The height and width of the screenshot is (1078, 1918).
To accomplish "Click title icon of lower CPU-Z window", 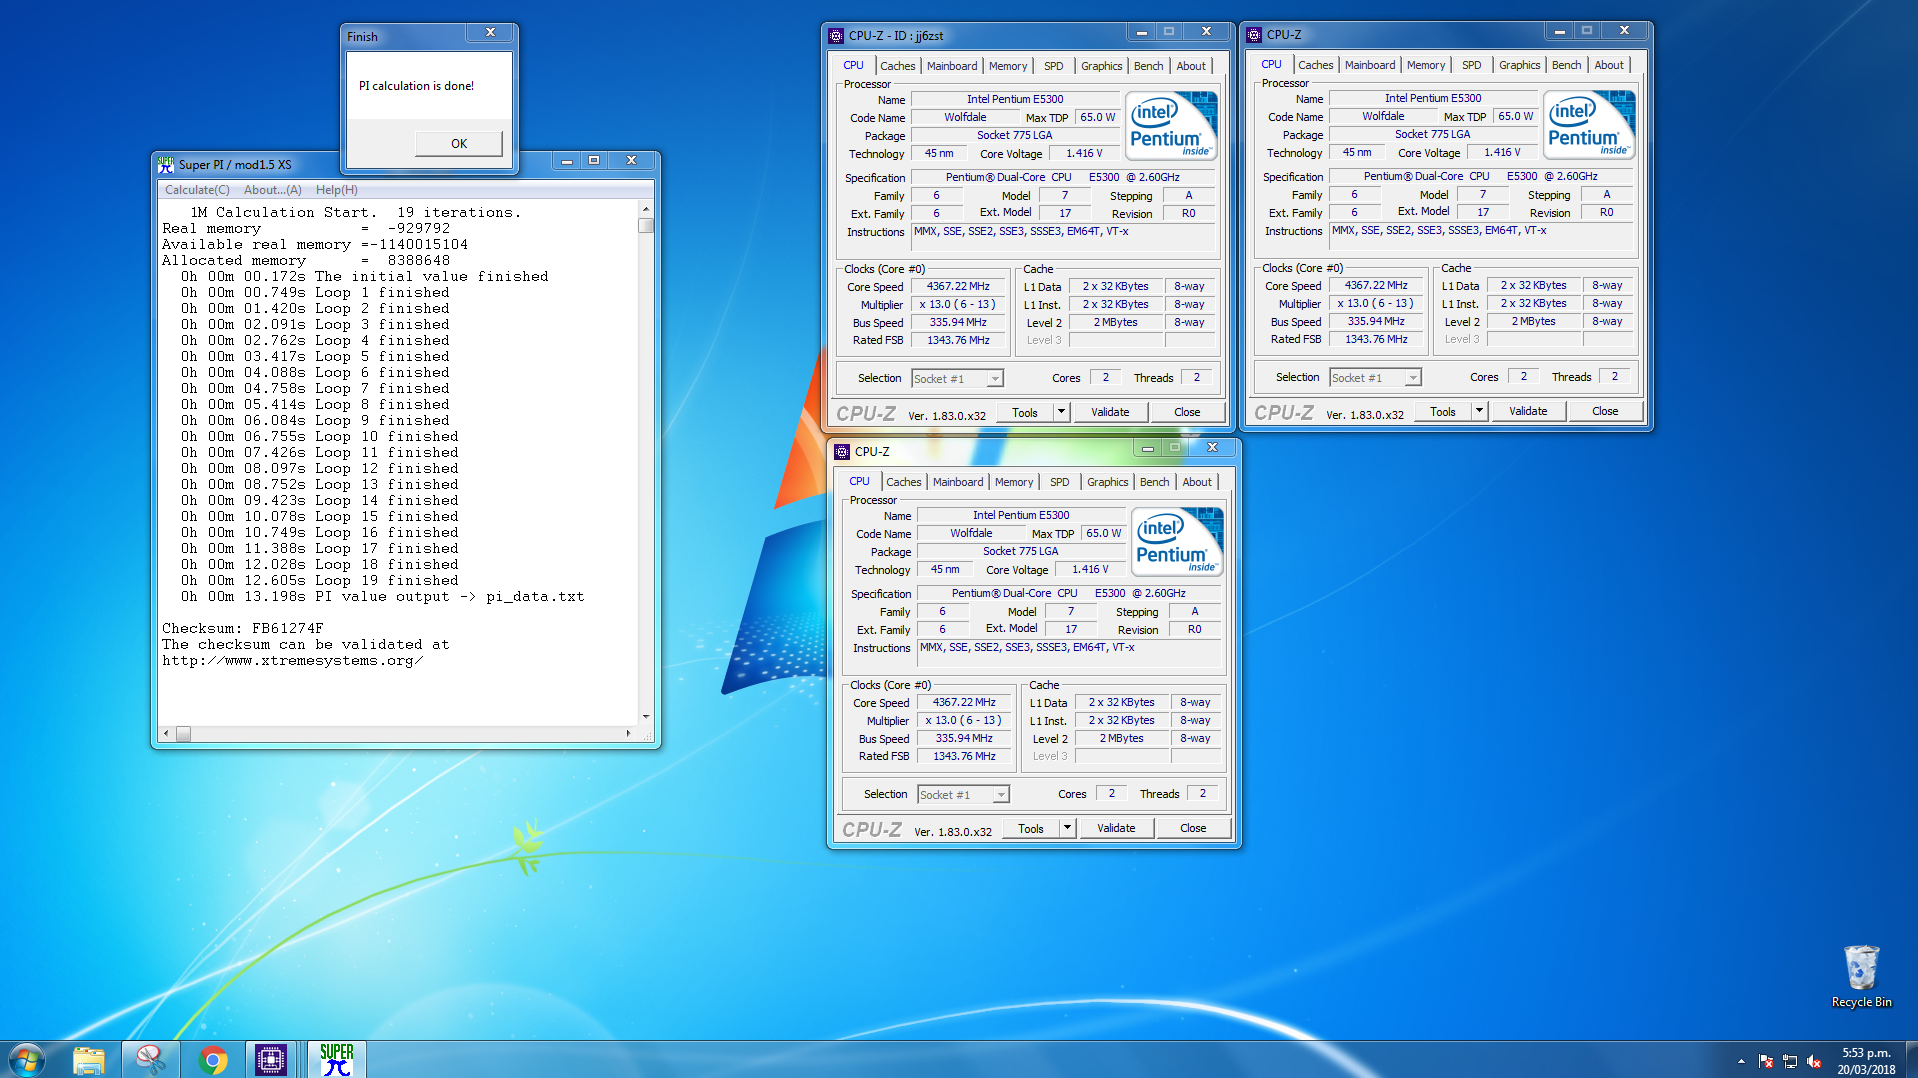I will 842,451.
